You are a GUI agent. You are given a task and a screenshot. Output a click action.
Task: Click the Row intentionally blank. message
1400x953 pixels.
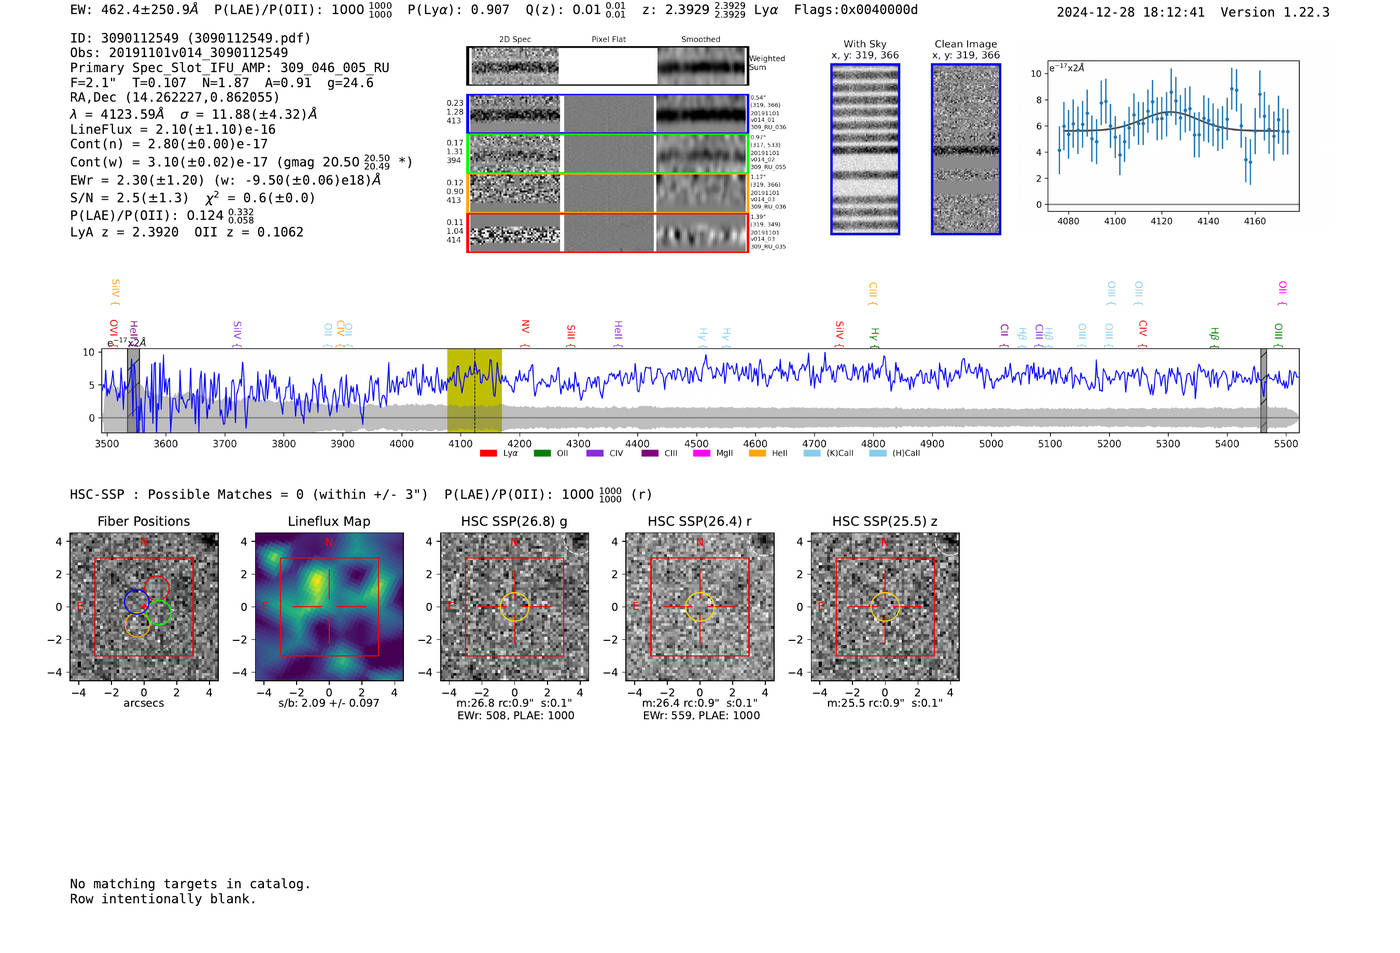tap(163, 899)
